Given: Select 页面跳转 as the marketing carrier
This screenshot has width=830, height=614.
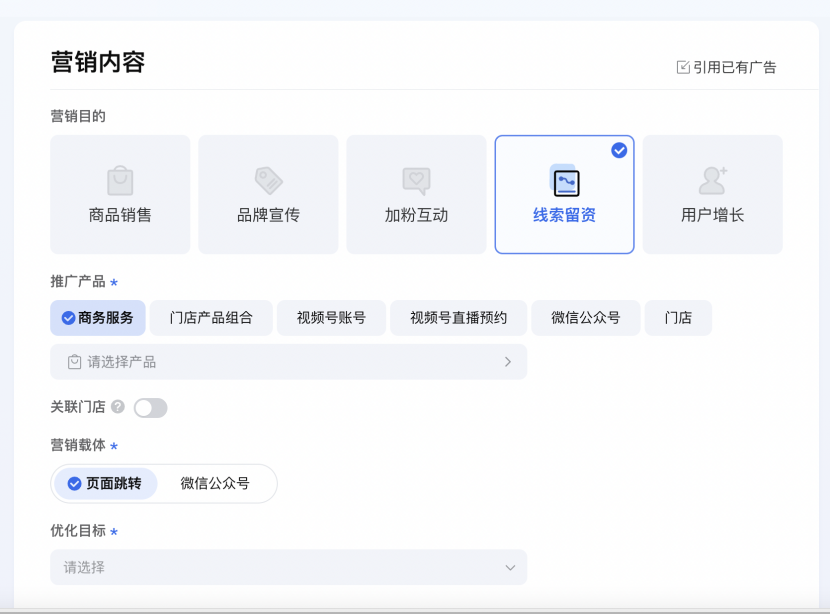Looking at the screenshot, I should coord(104,483).
